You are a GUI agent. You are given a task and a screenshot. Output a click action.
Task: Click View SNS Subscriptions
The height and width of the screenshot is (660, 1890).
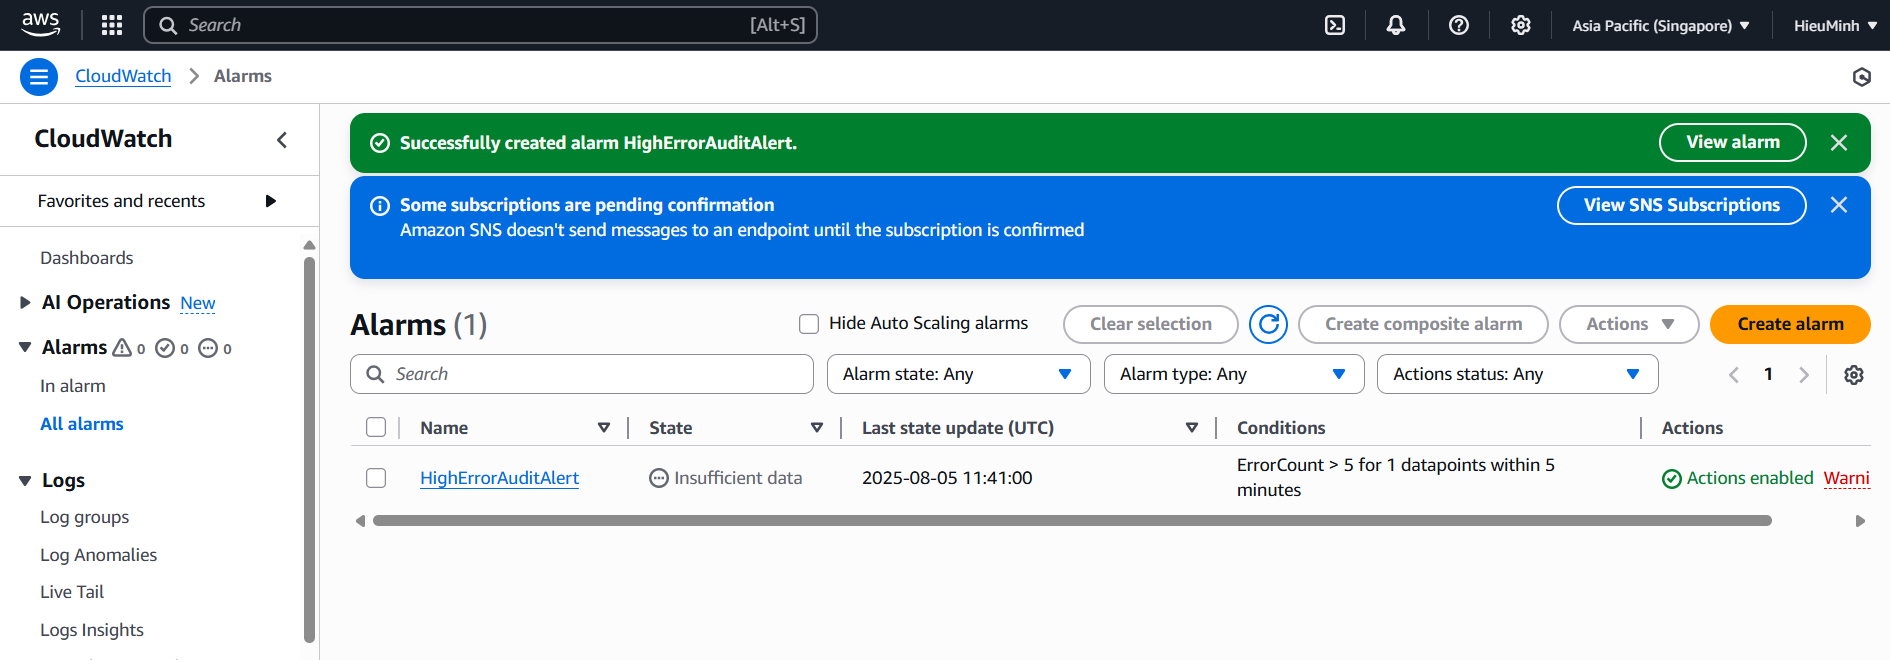click(1681, 205)
